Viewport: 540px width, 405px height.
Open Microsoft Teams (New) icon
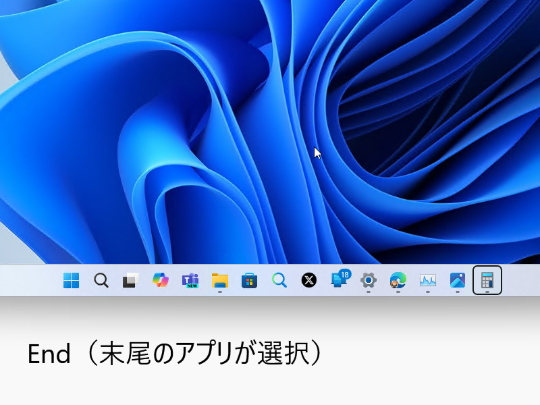pyautogui.click(x=190, y=280)
